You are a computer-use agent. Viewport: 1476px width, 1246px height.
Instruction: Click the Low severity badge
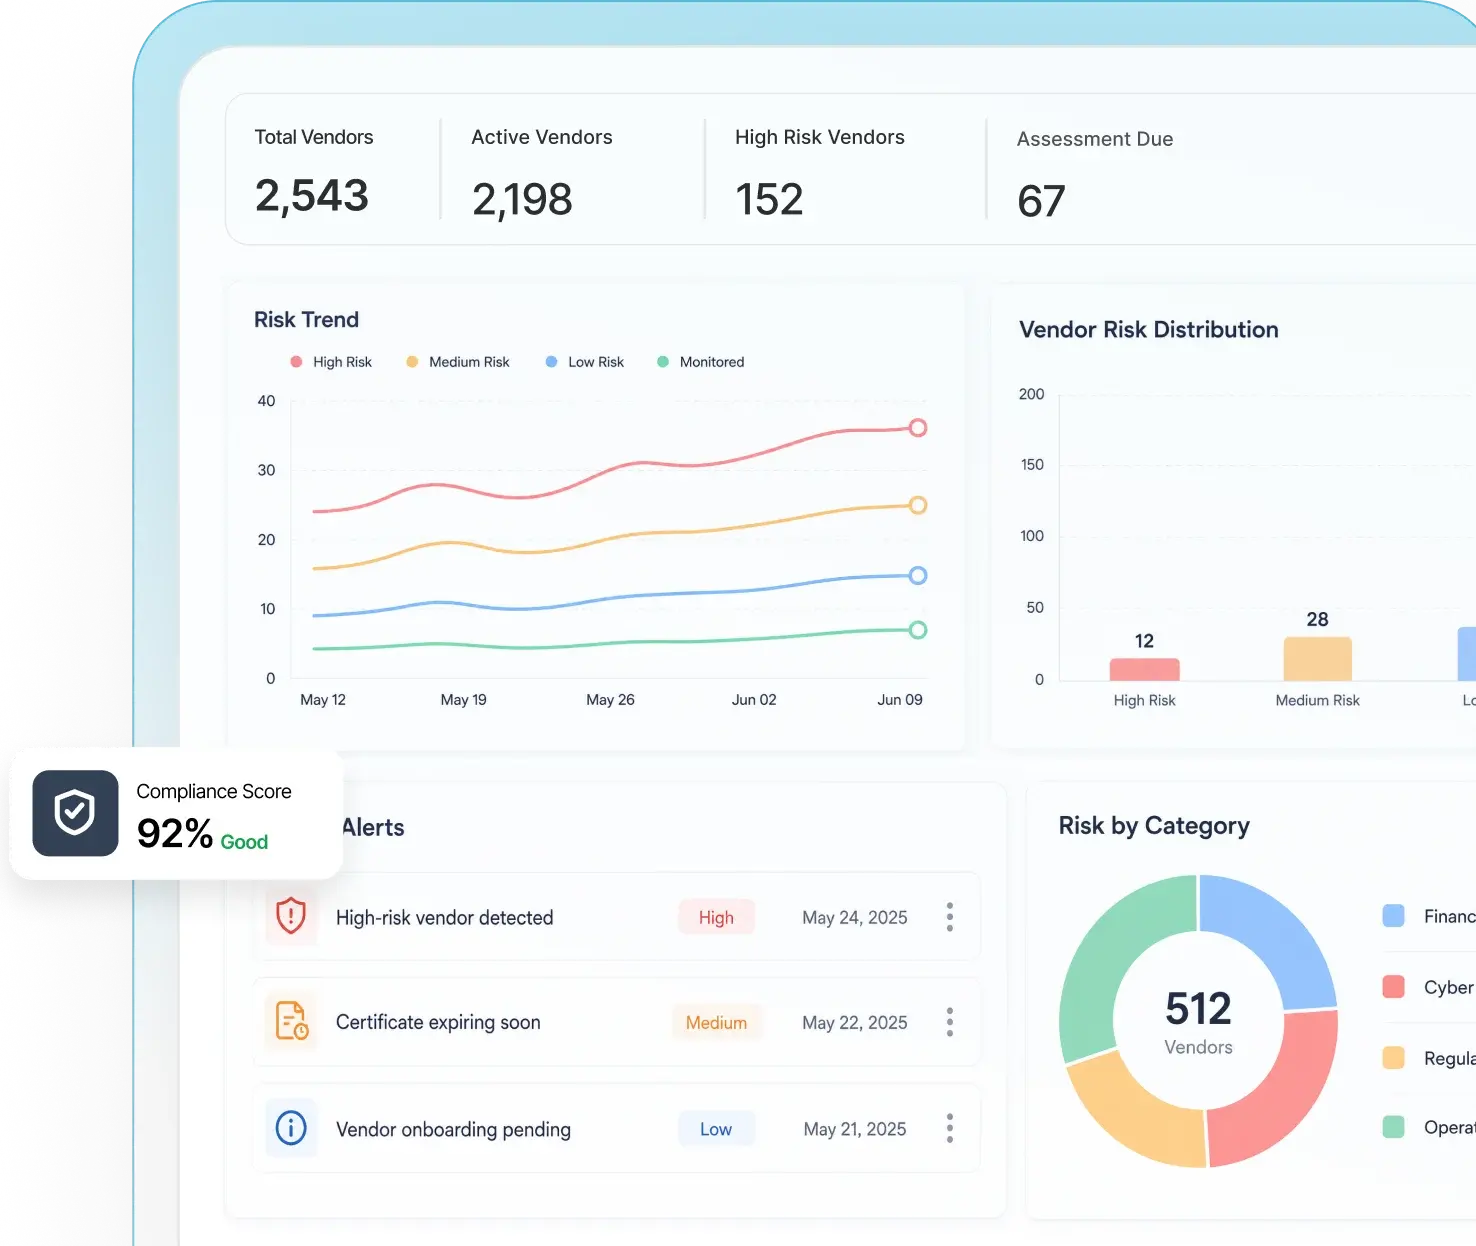point(716,1129)
